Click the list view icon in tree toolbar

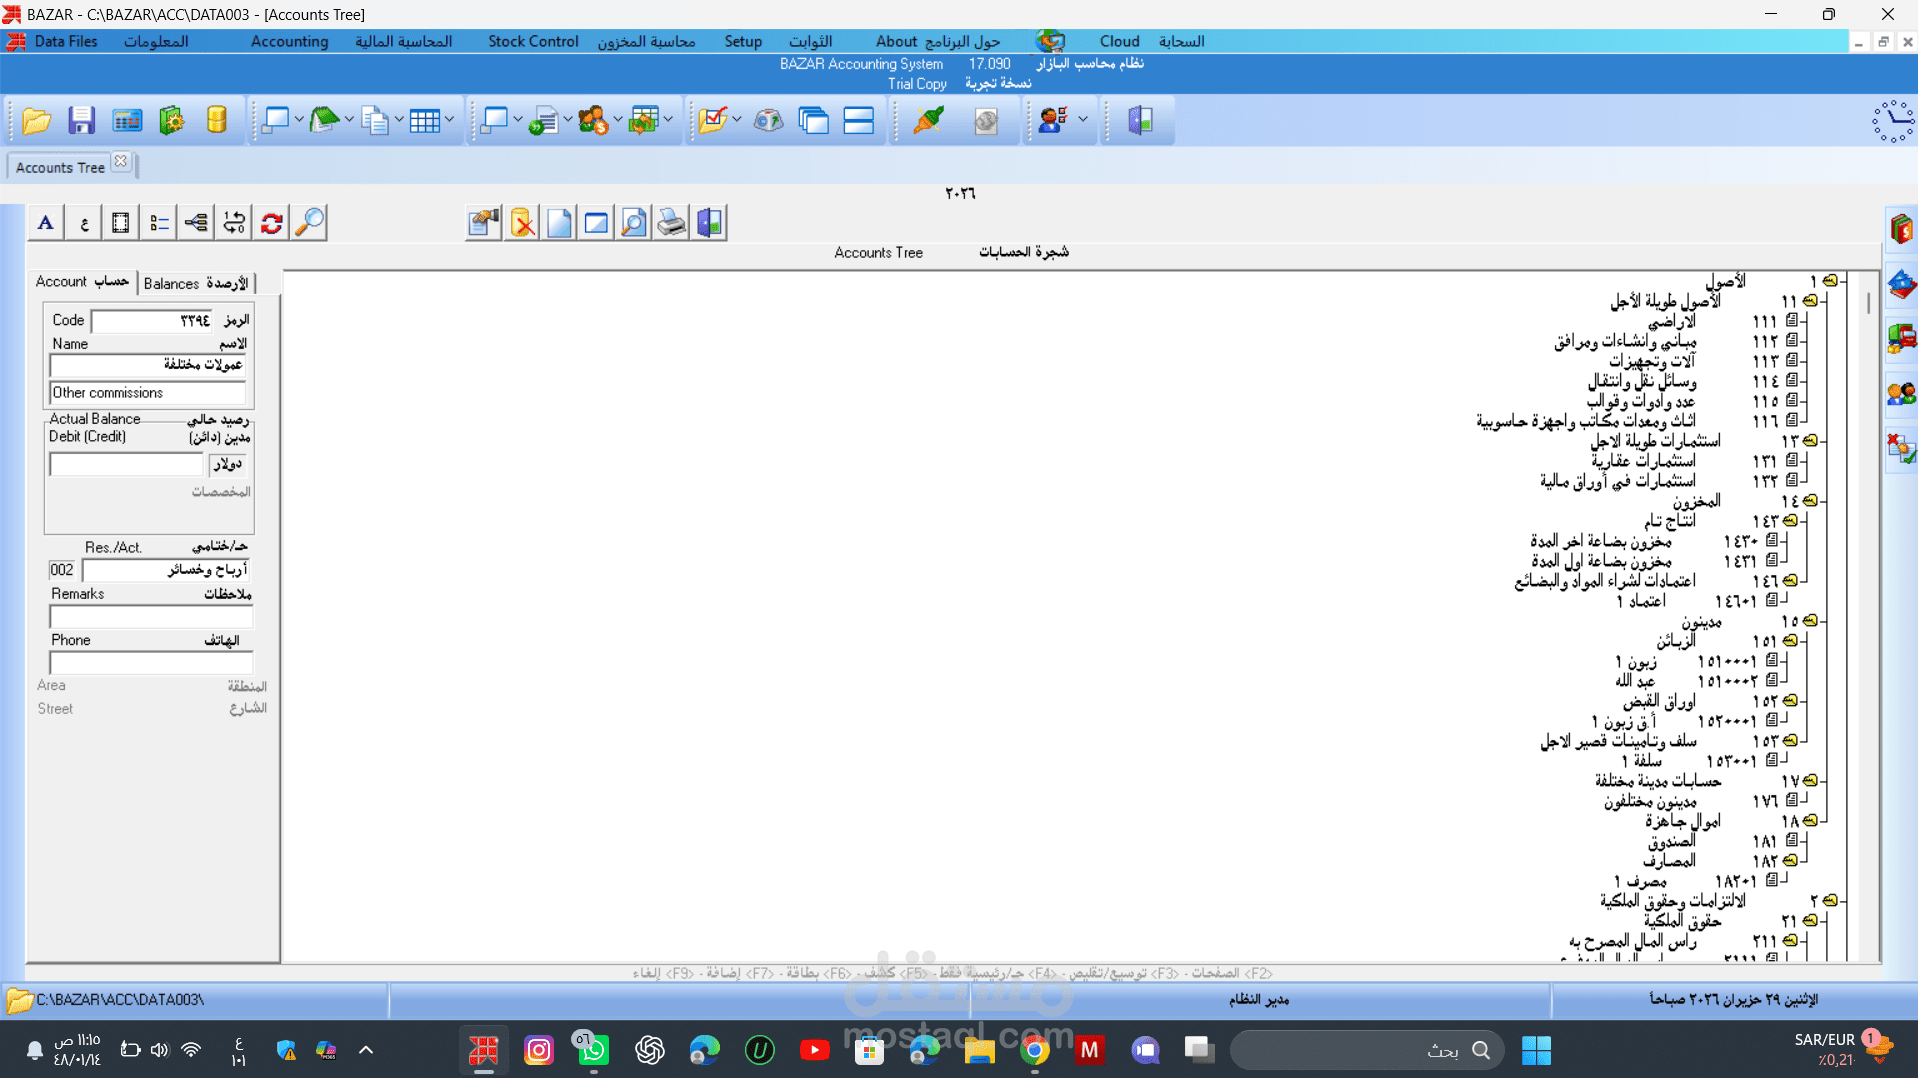tap(159, 223)
